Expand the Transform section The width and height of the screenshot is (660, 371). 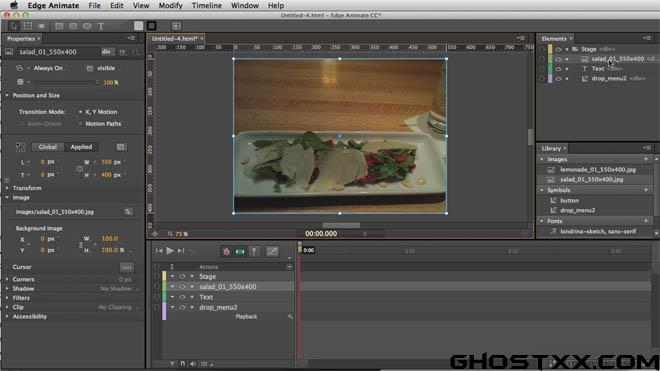tap(7, 188)
